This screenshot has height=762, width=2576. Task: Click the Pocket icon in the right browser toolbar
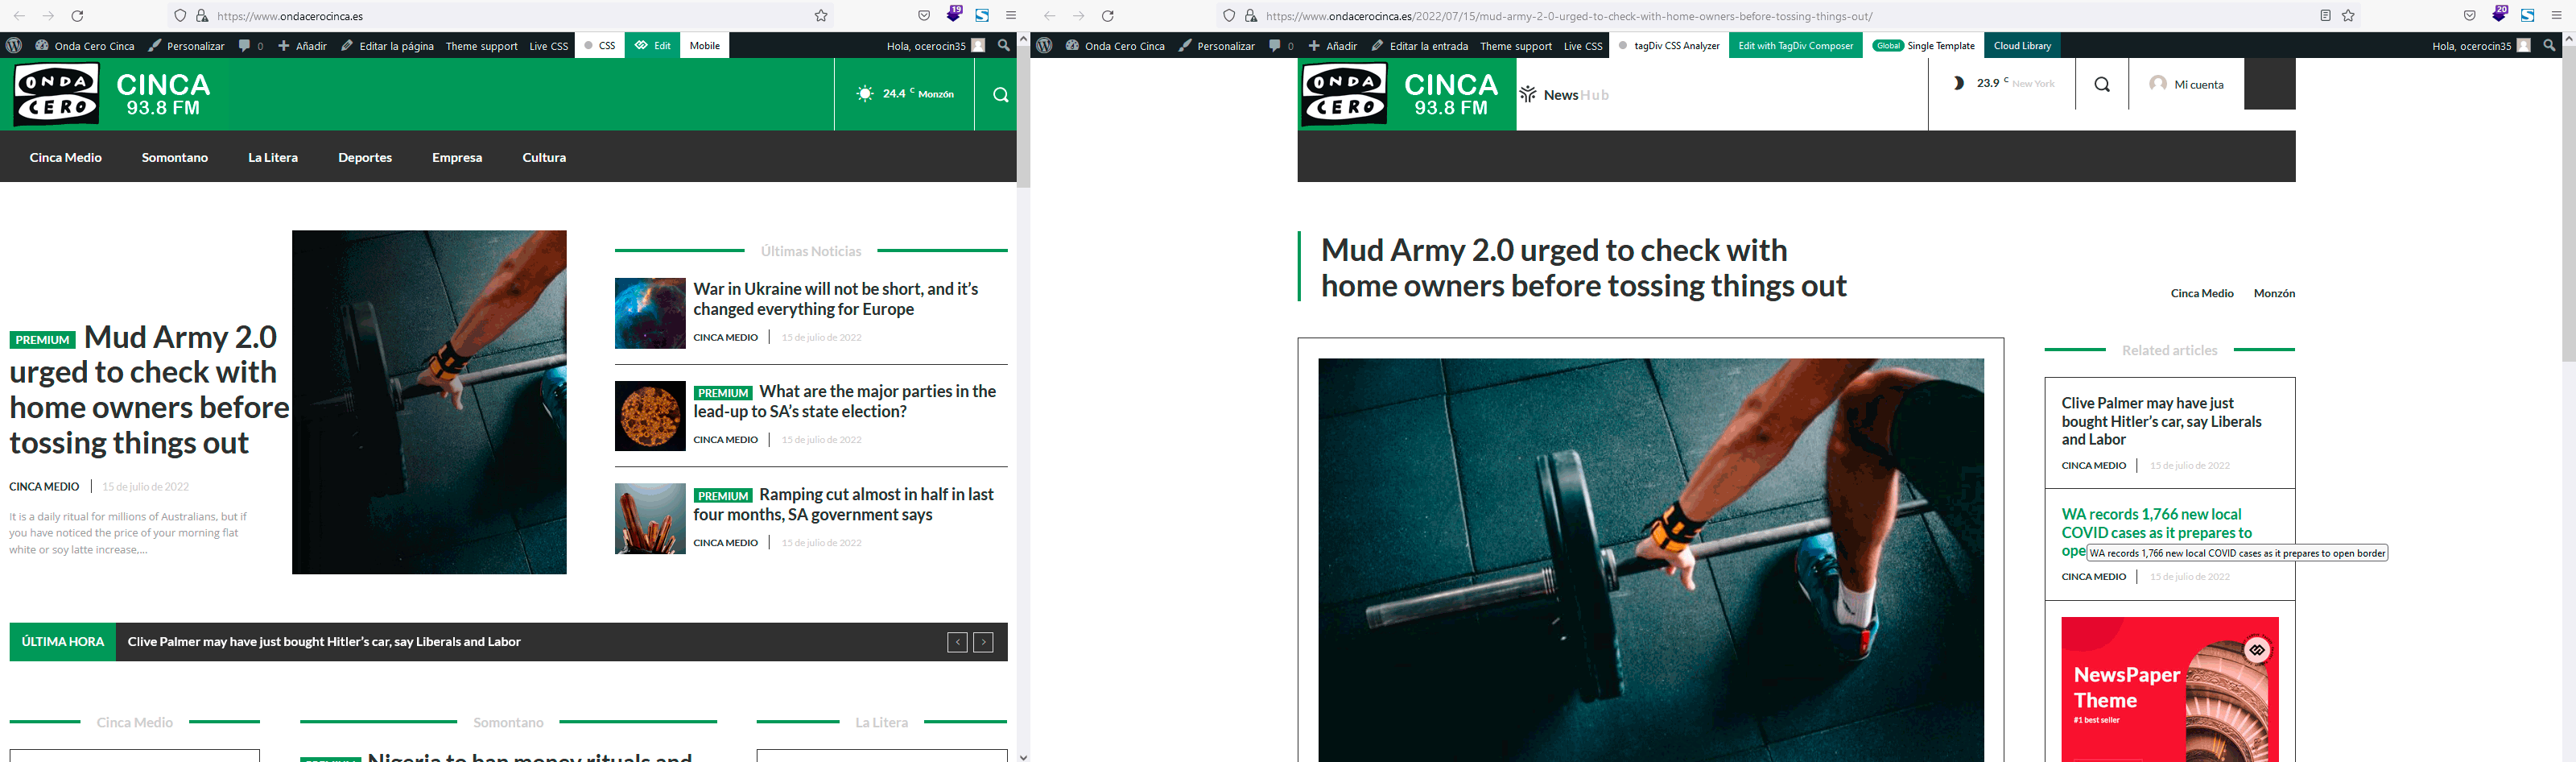pos(2470,16)
